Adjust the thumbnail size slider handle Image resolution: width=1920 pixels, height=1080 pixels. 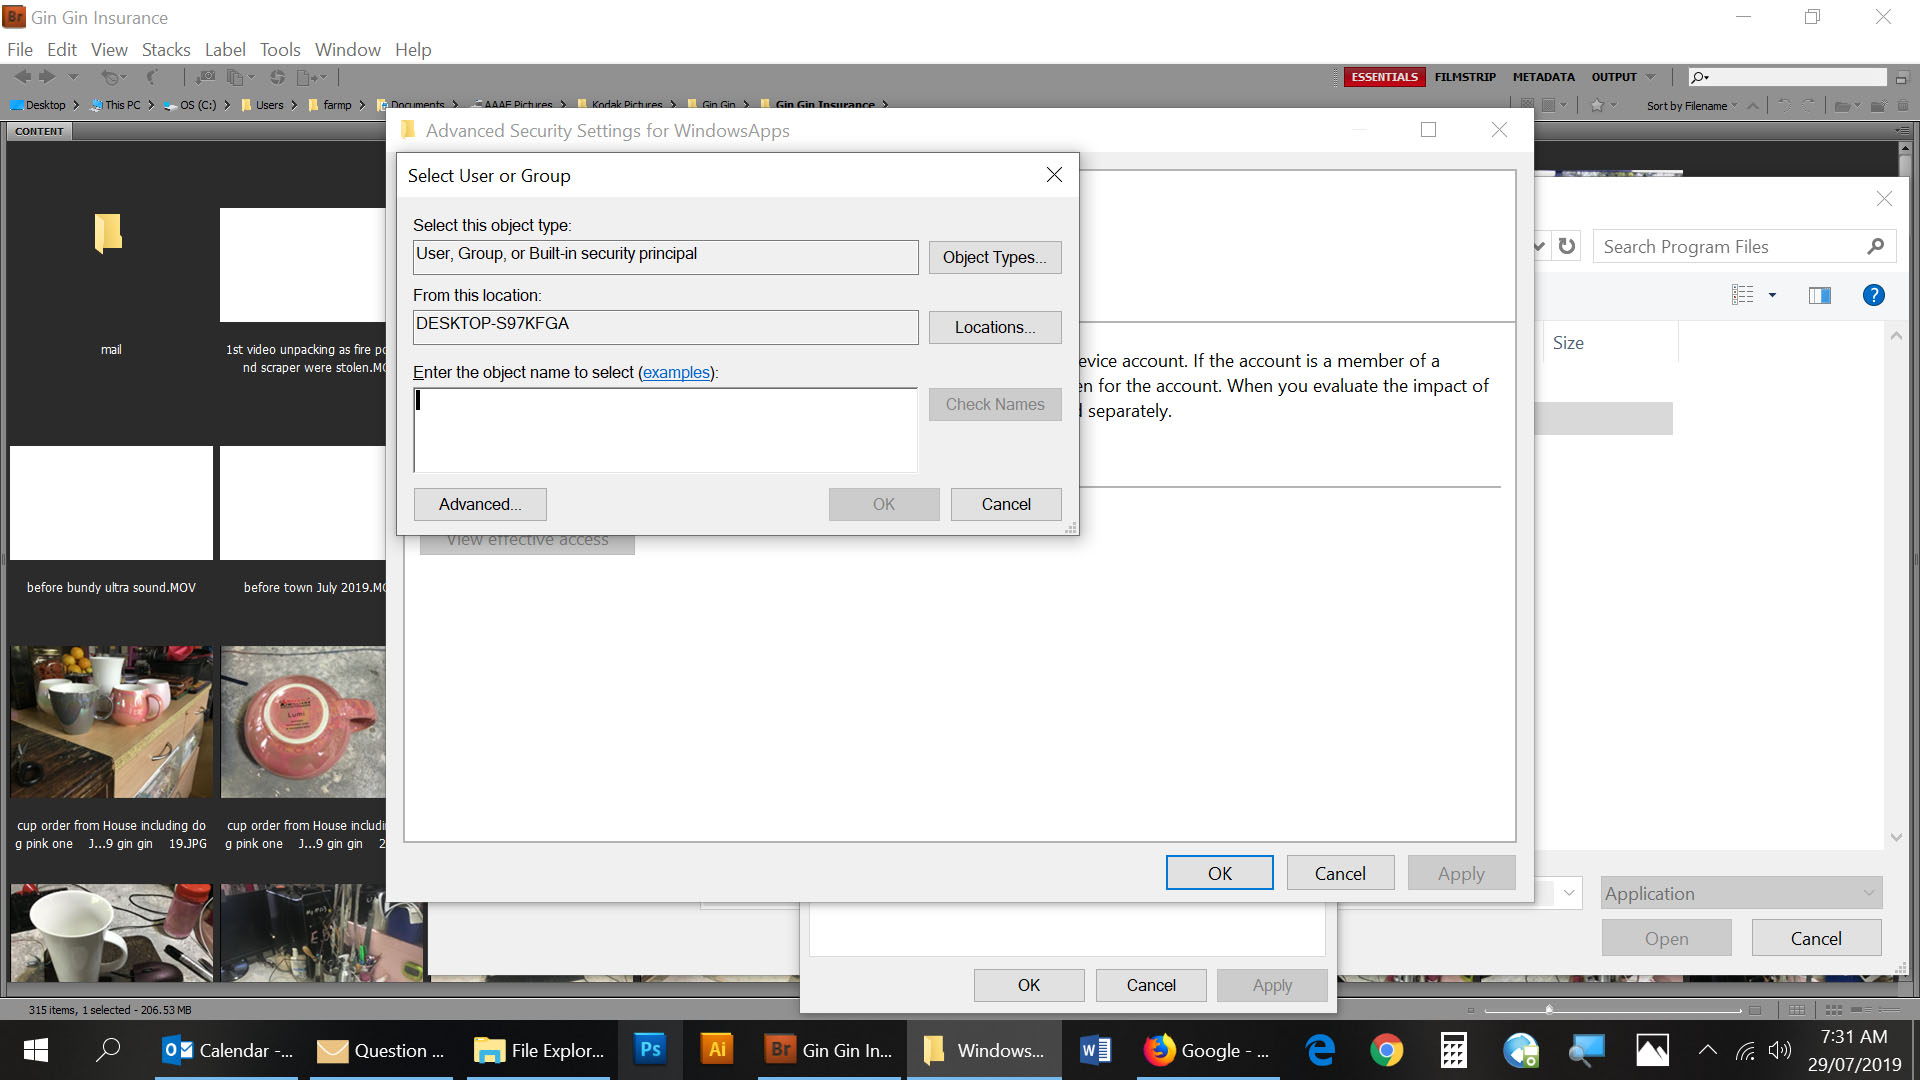(x=1549, y=1009)
